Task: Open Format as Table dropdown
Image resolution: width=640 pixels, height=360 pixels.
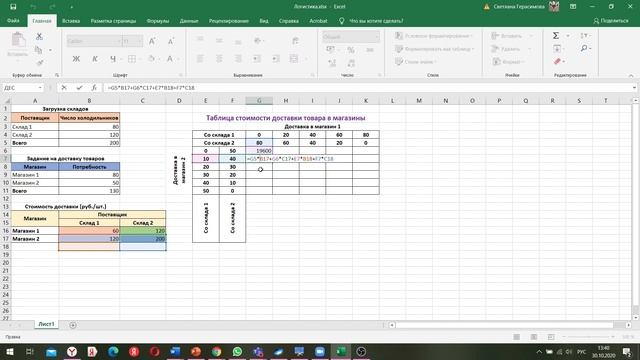Action: (435, 49)
